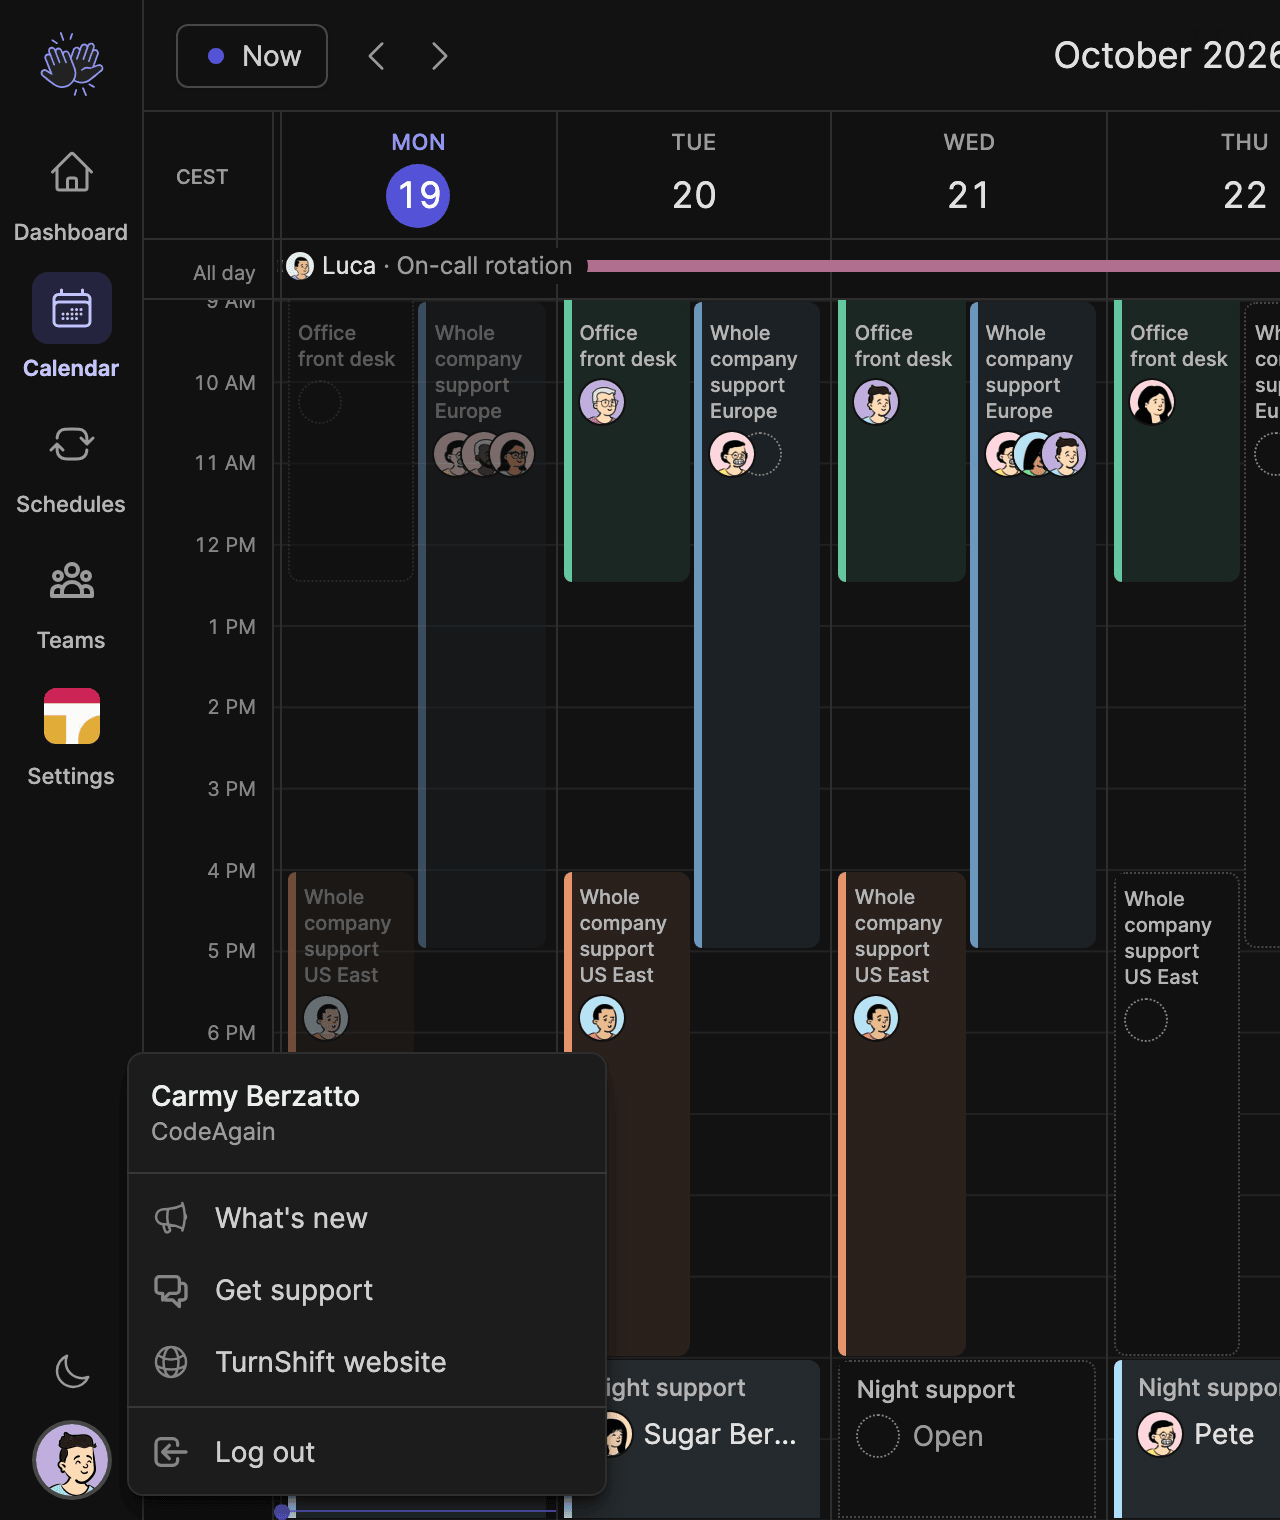Select Monday 19 date header

(x=418, y=178)
